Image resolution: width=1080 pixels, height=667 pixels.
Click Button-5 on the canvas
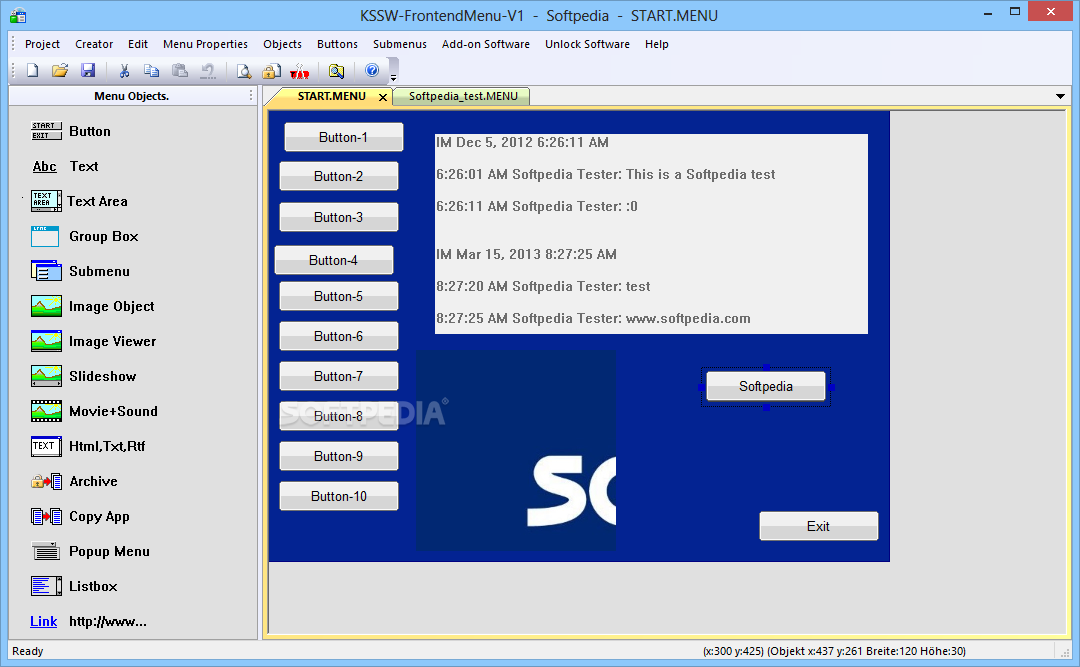(339, 296)
